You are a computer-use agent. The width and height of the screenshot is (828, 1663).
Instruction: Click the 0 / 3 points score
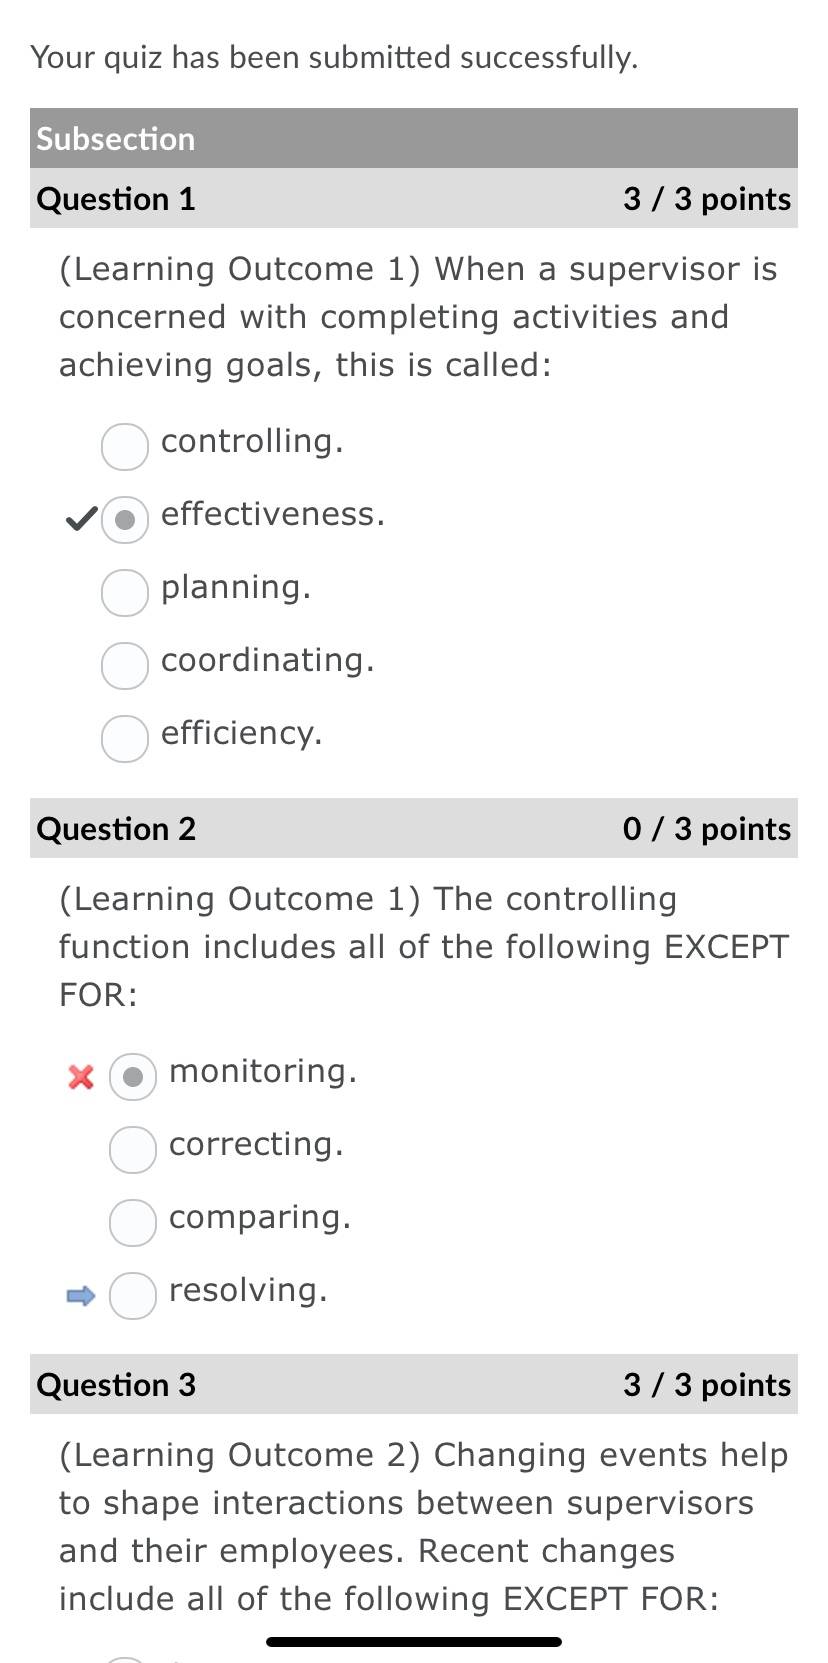click(x=707, y=829)
